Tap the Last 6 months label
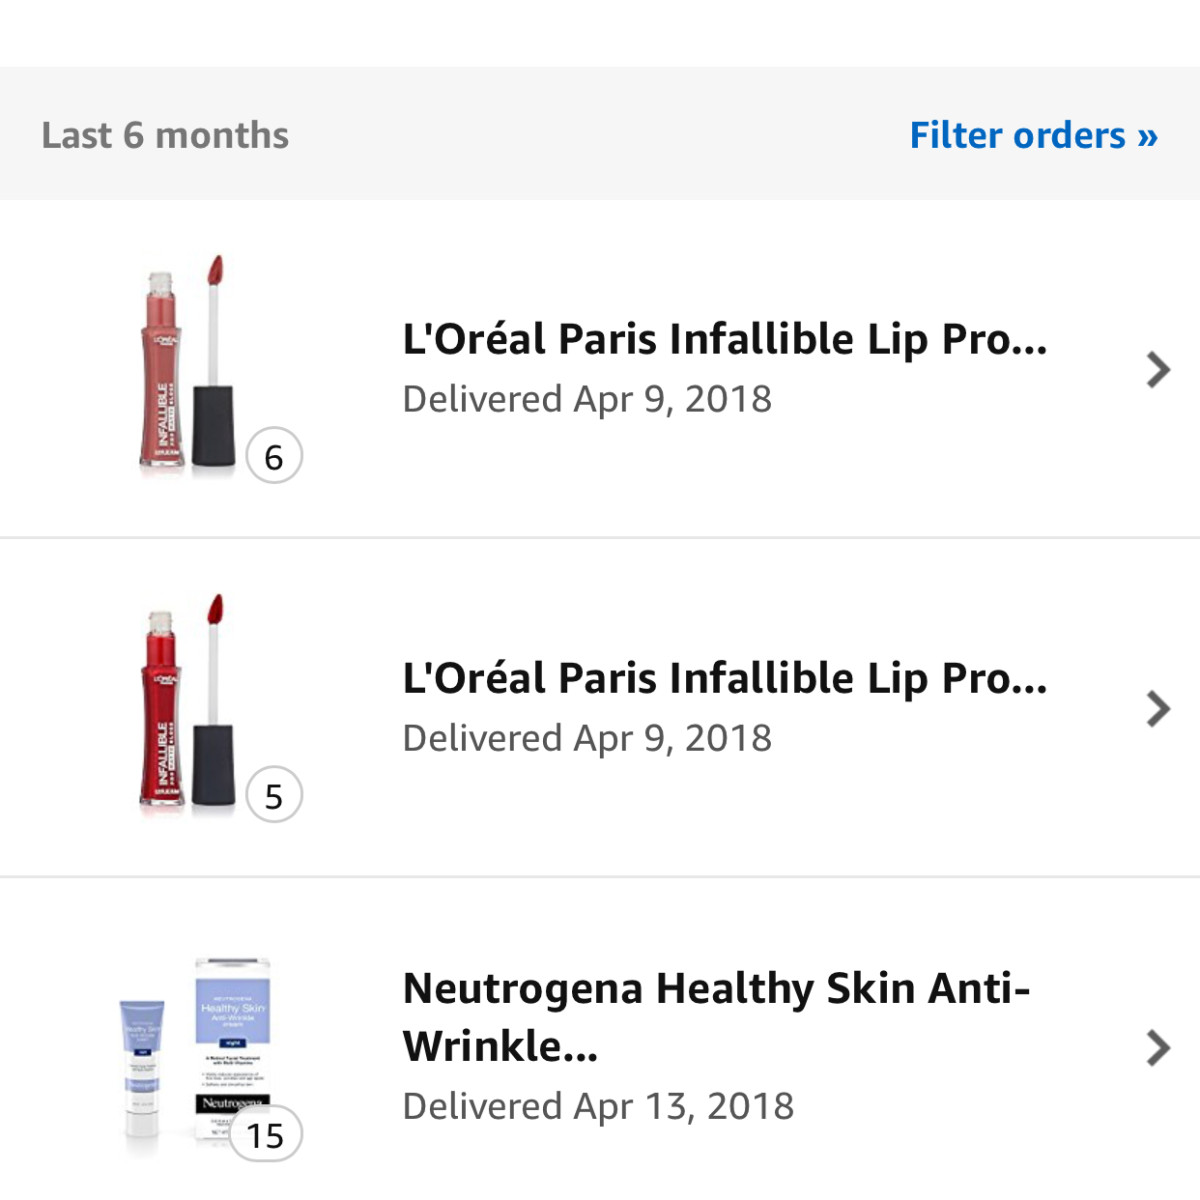The height and width of the screenshot is (1200, 1200). click(x=165, y=135)
